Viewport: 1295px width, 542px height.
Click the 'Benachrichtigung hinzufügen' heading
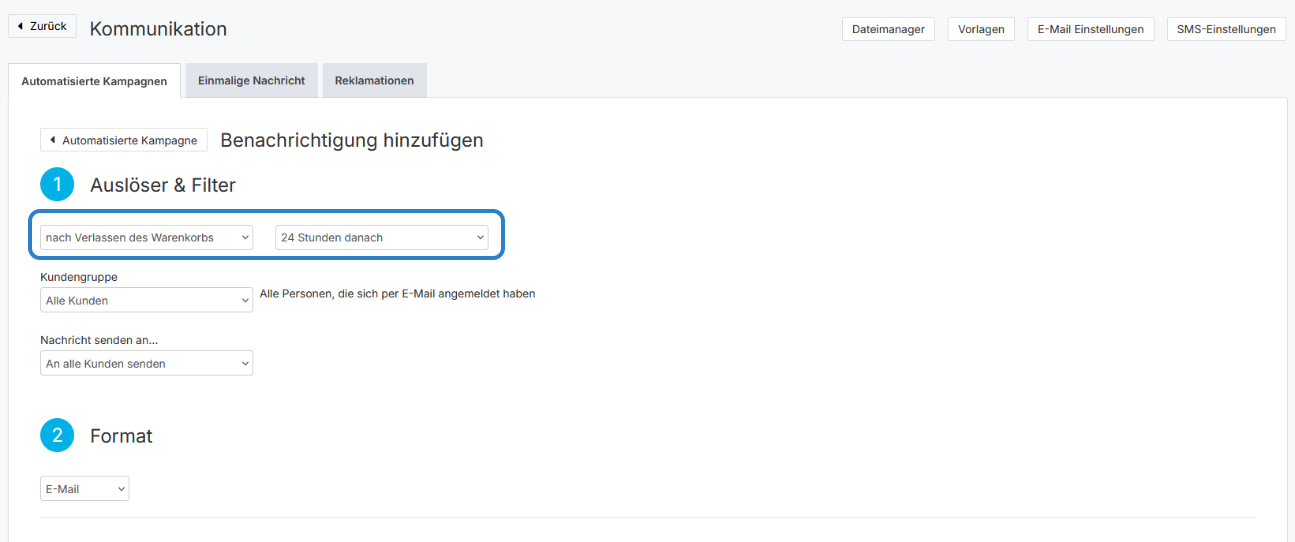tap(352, 140)
